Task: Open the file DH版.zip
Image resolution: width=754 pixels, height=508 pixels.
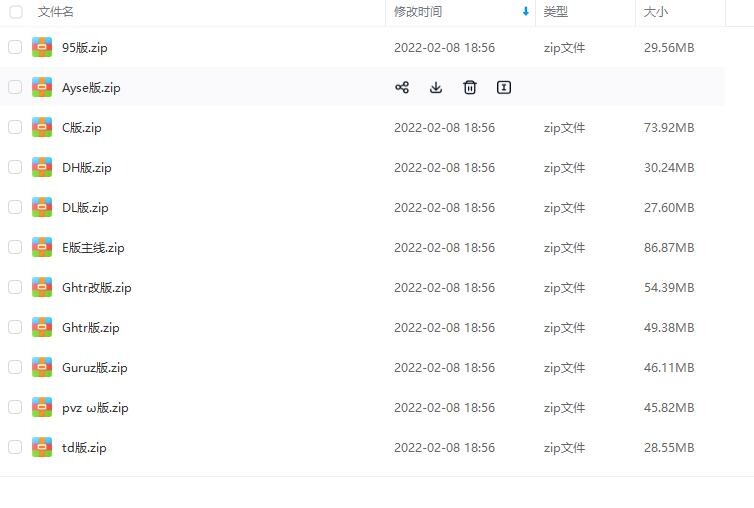Action: coord(87,167)
